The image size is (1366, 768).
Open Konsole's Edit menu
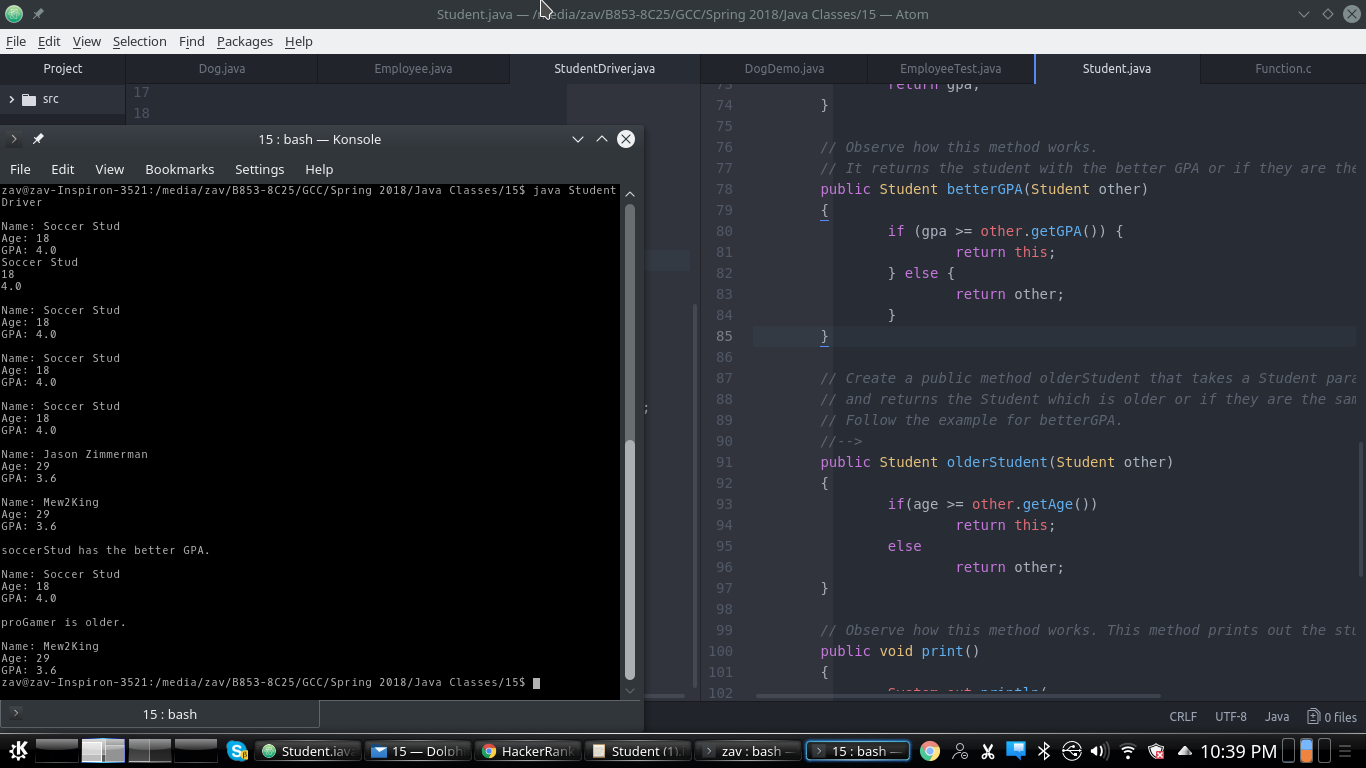[63, 169]
